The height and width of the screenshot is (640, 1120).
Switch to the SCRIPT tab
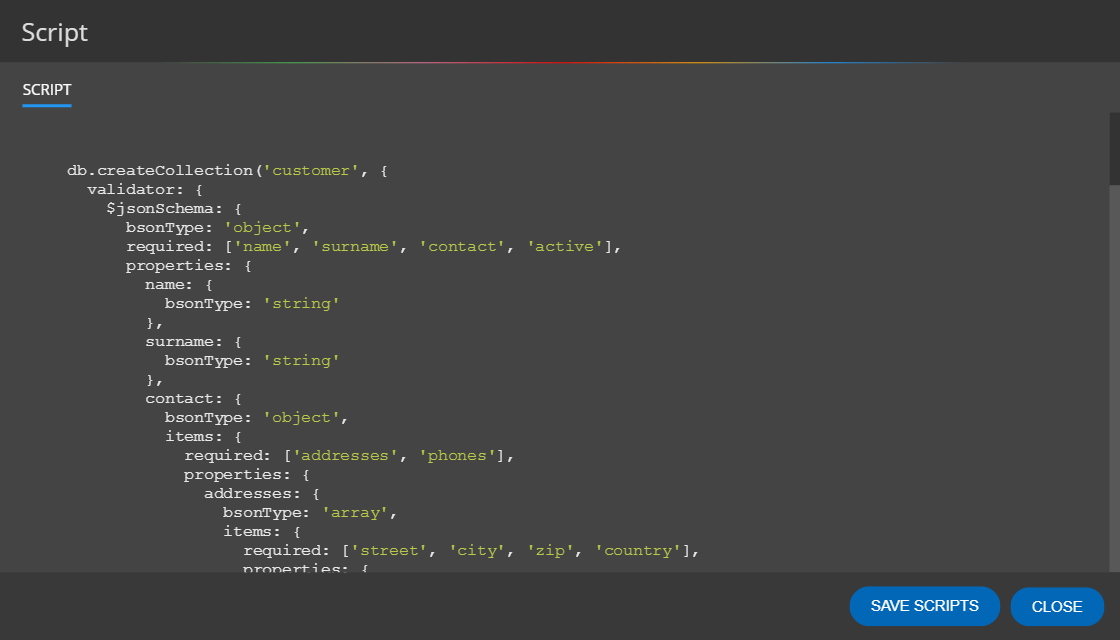pos(46,89)
